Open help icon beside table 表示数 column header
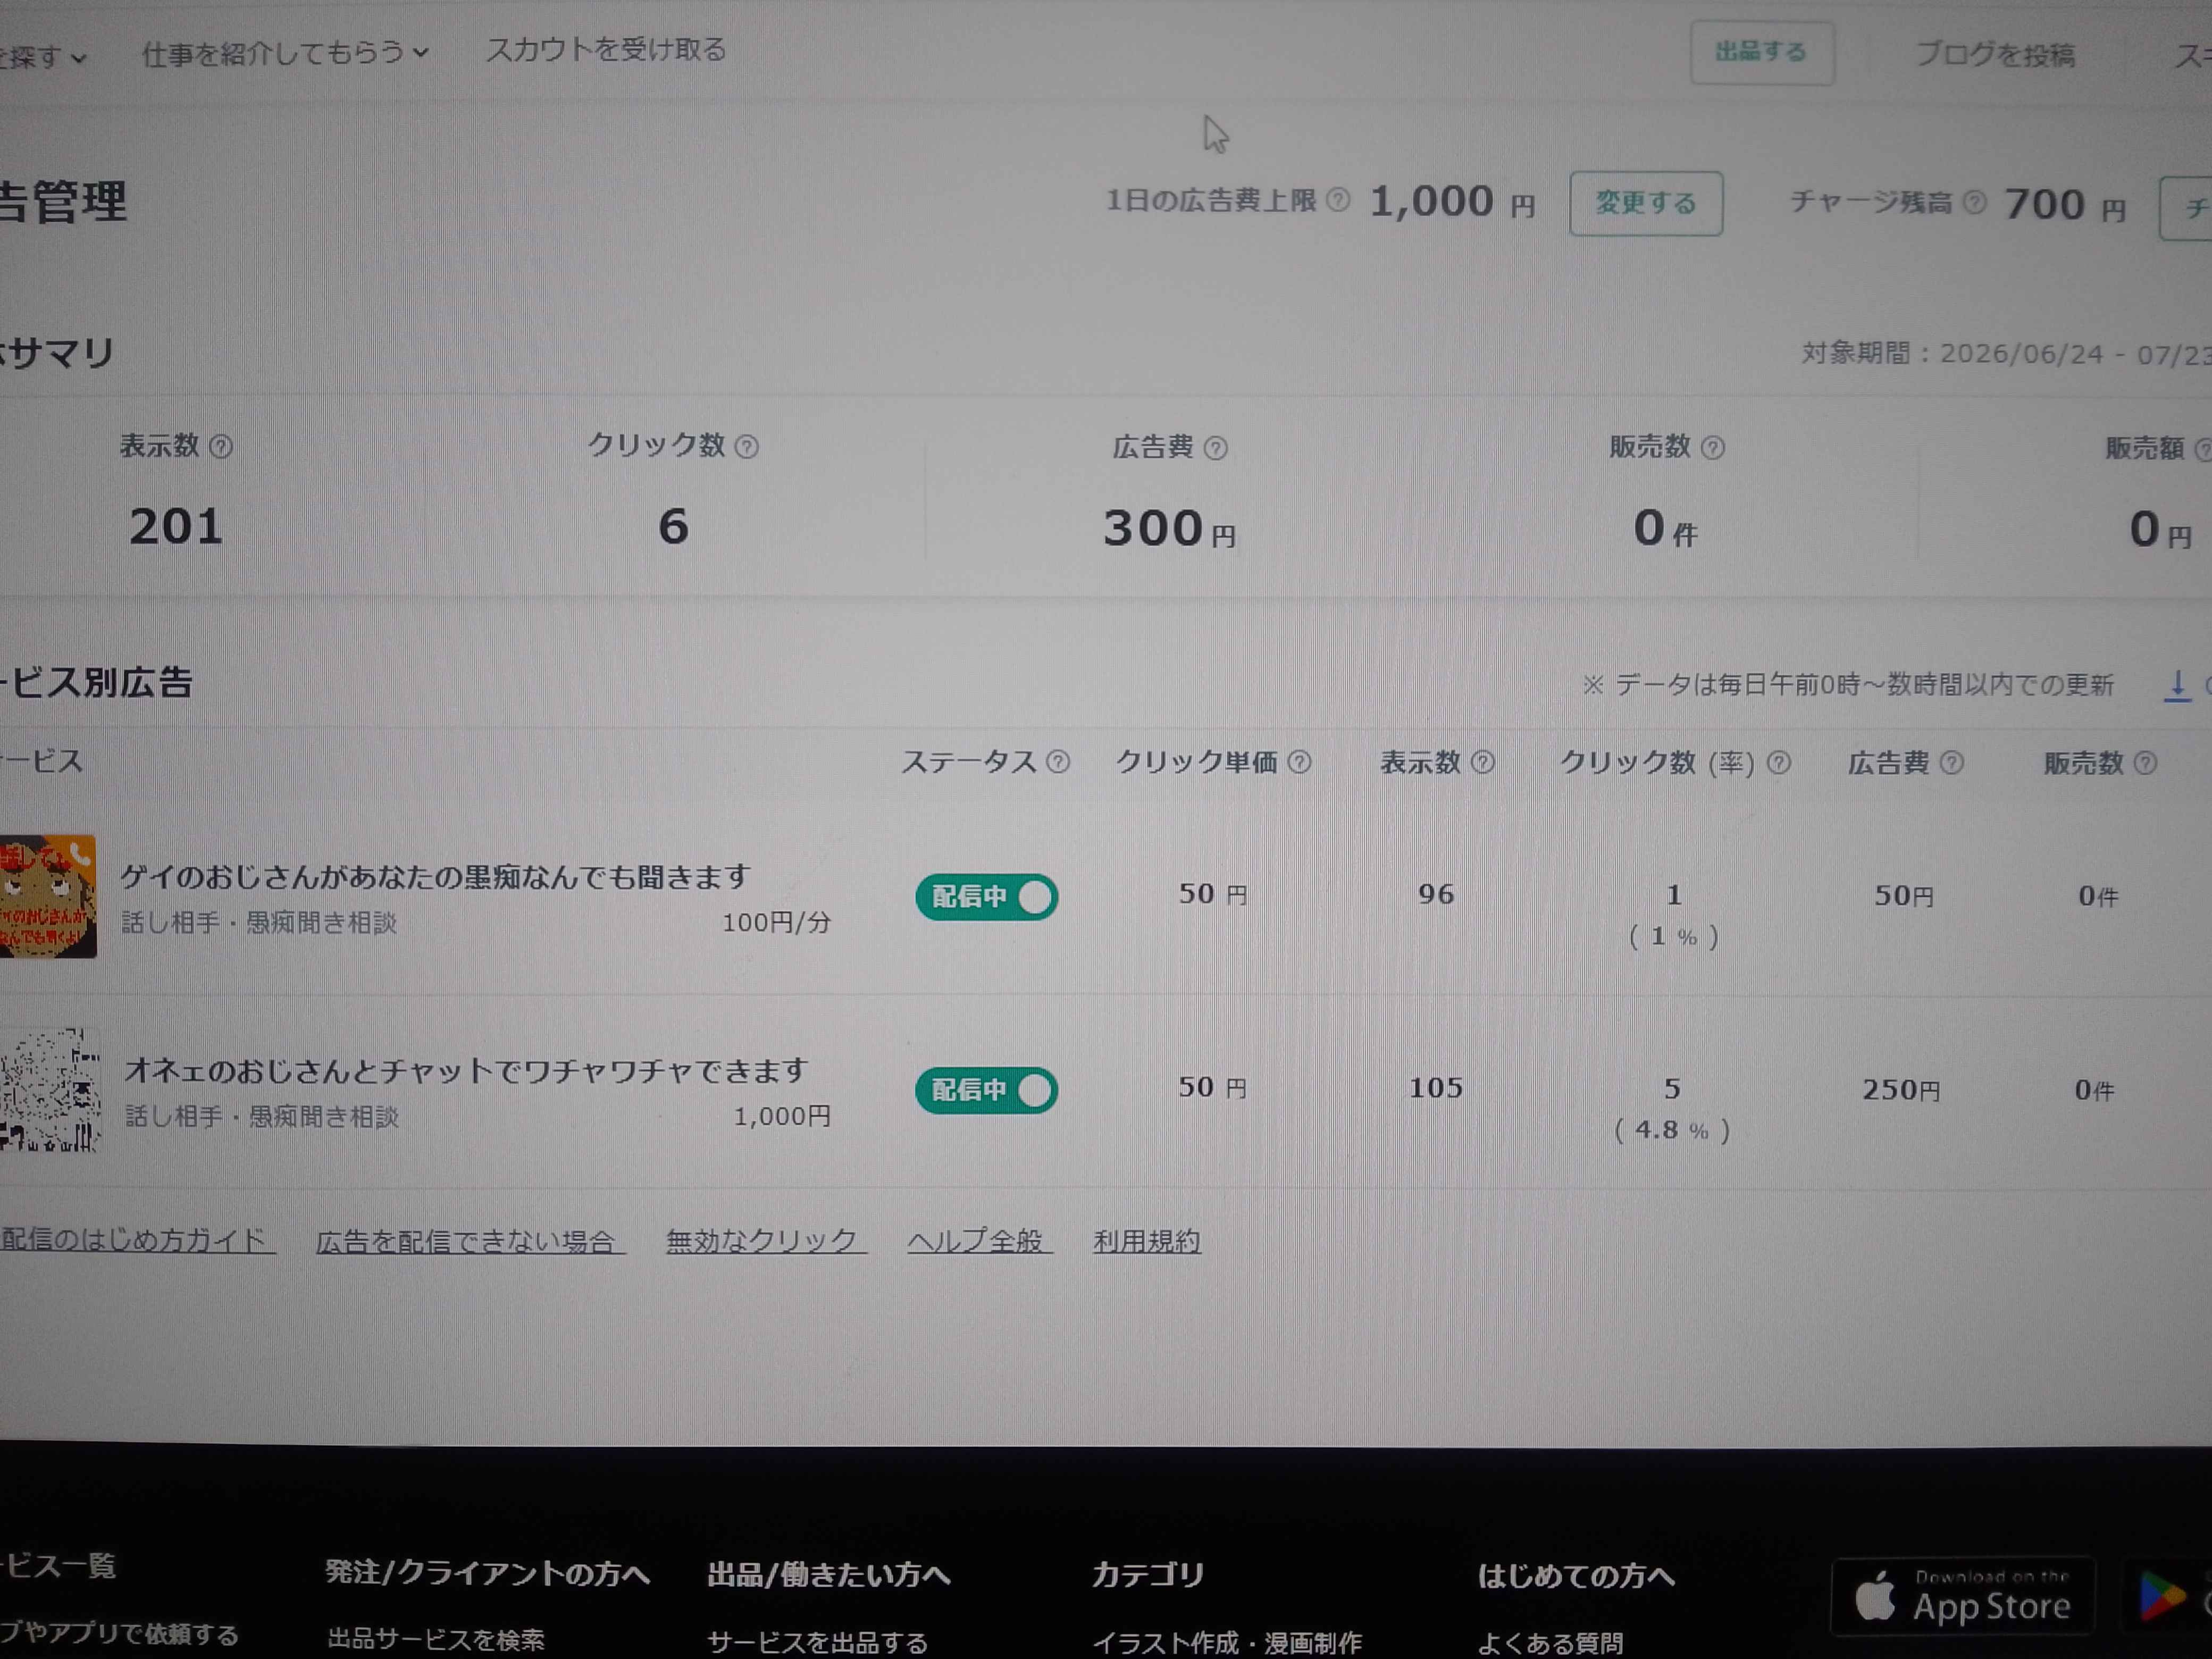 [1483, 763]
